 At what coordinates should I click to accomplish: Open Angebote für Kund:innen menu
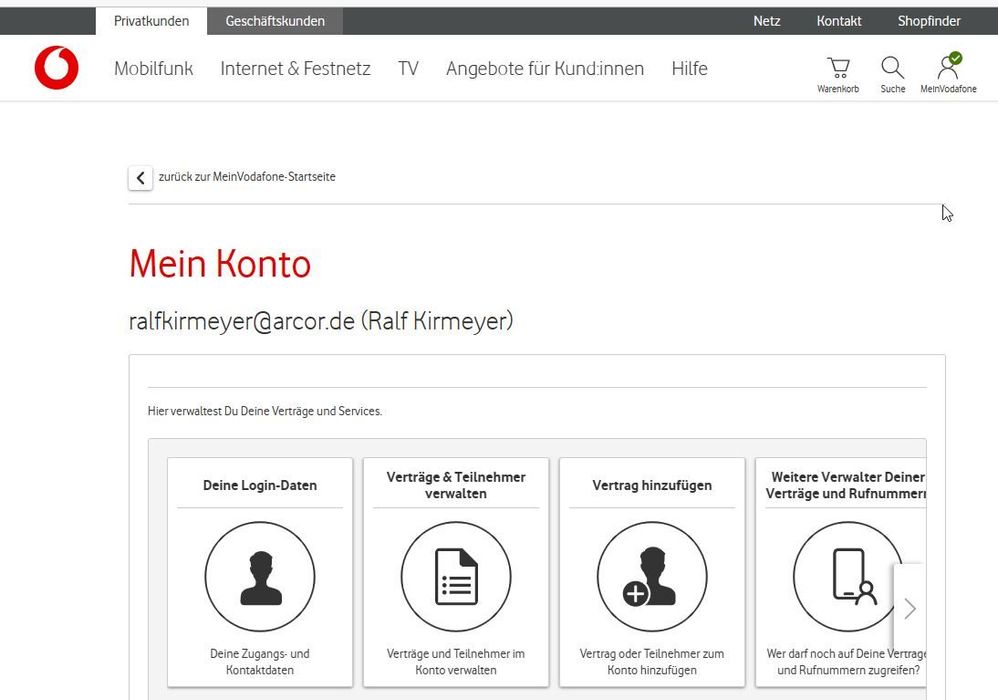tap(545, 68)
